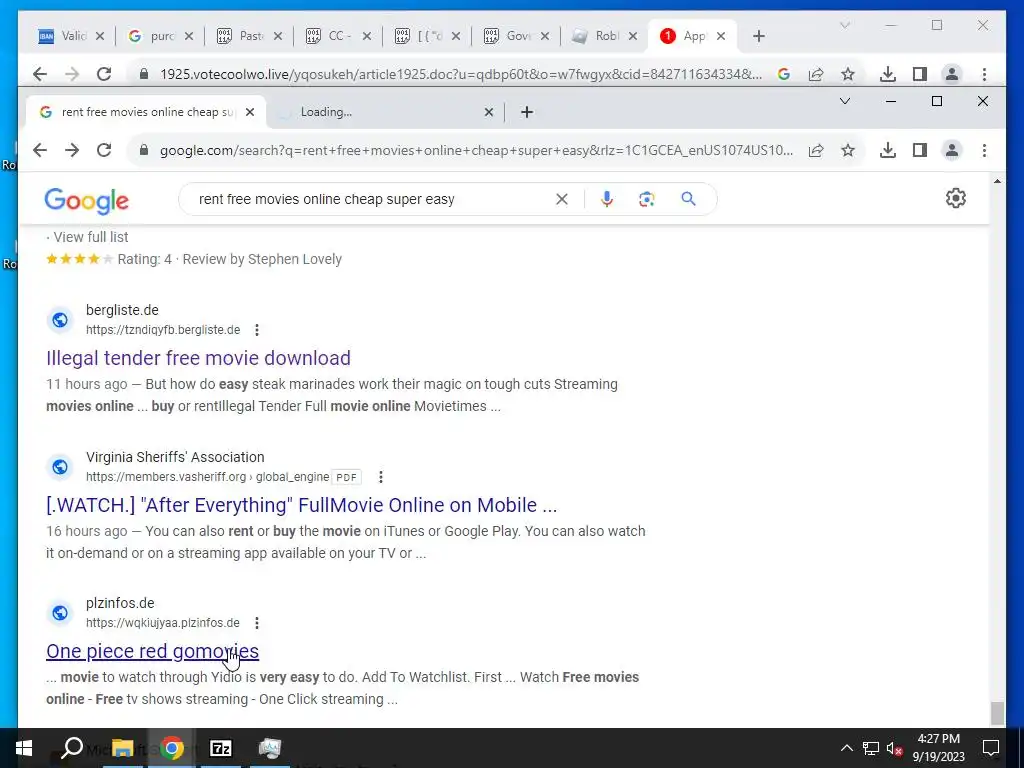1024x768 pixels.
Task: Open more options for Virginia Sheriffs' result
Action: pyautogui.click(x=381, y=477)
